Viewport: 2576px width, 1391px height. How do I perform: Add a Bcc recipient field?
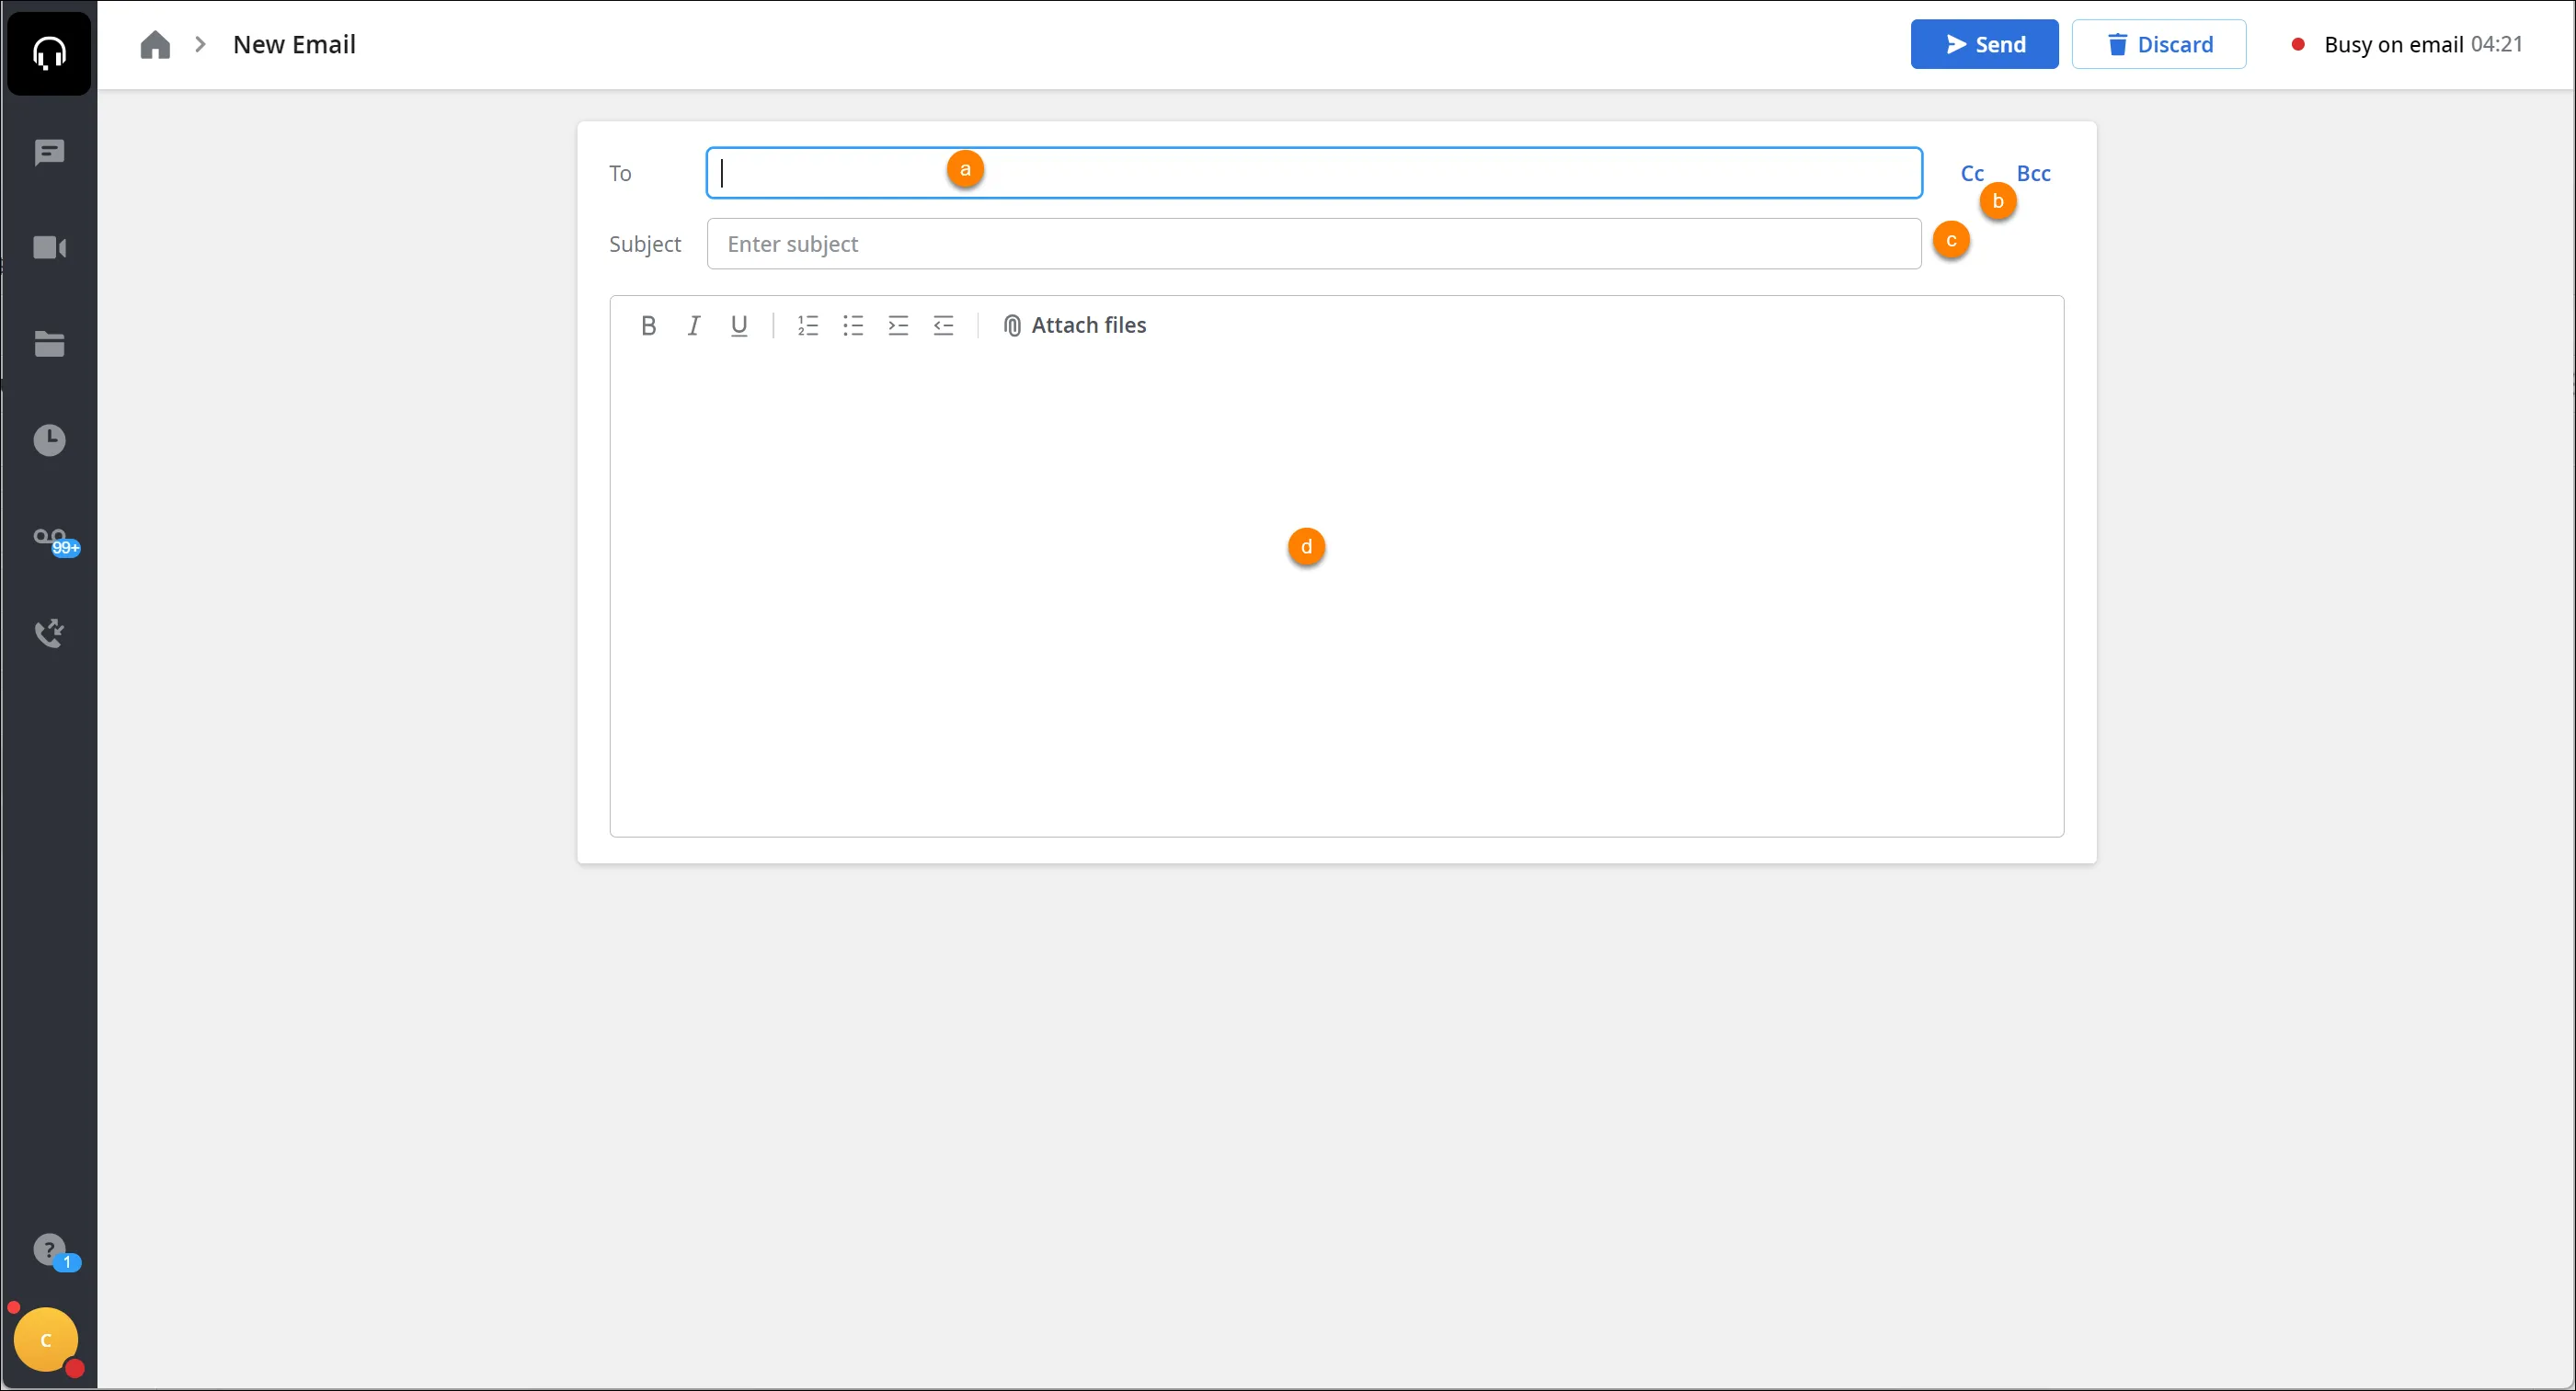[2033, 174]
